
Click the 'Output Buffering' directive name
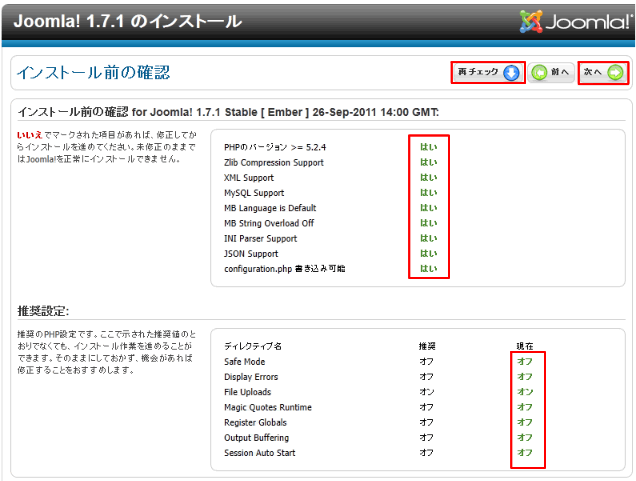(x=256, y=438)
